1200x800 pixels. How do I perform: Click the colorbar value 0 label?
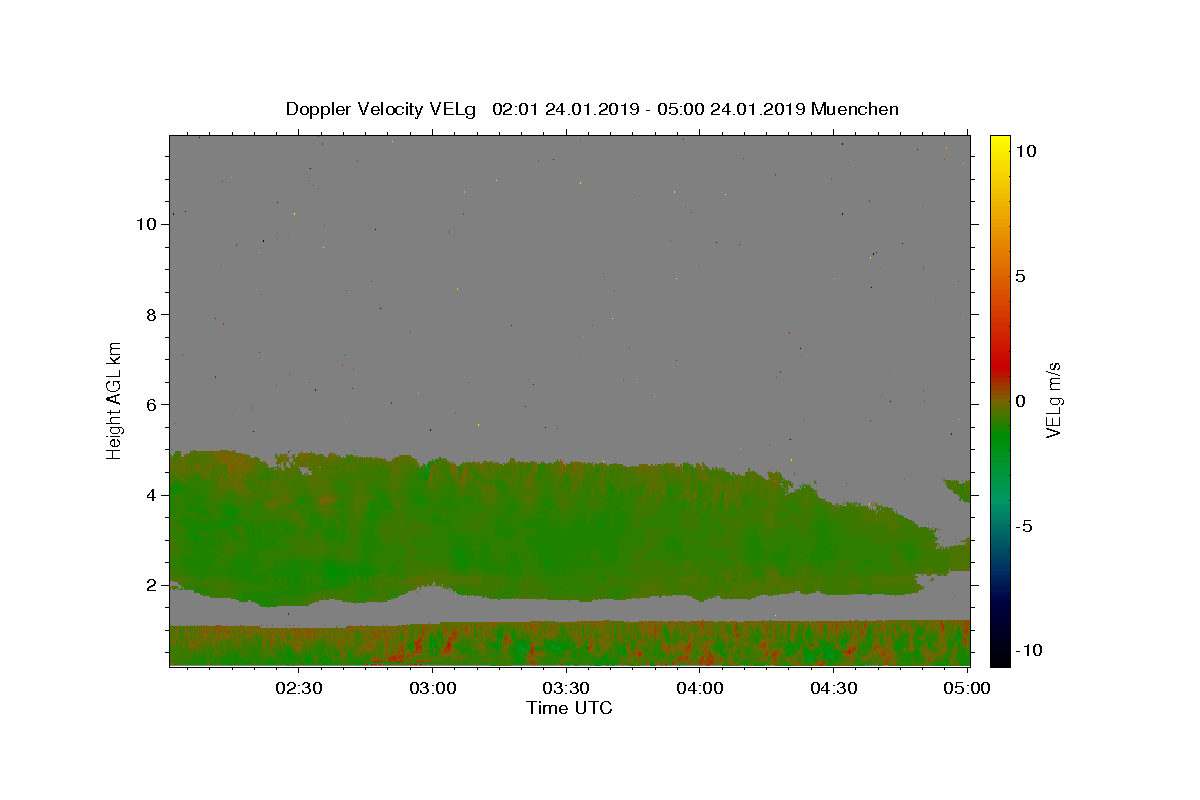click(x=1020, y=401)
